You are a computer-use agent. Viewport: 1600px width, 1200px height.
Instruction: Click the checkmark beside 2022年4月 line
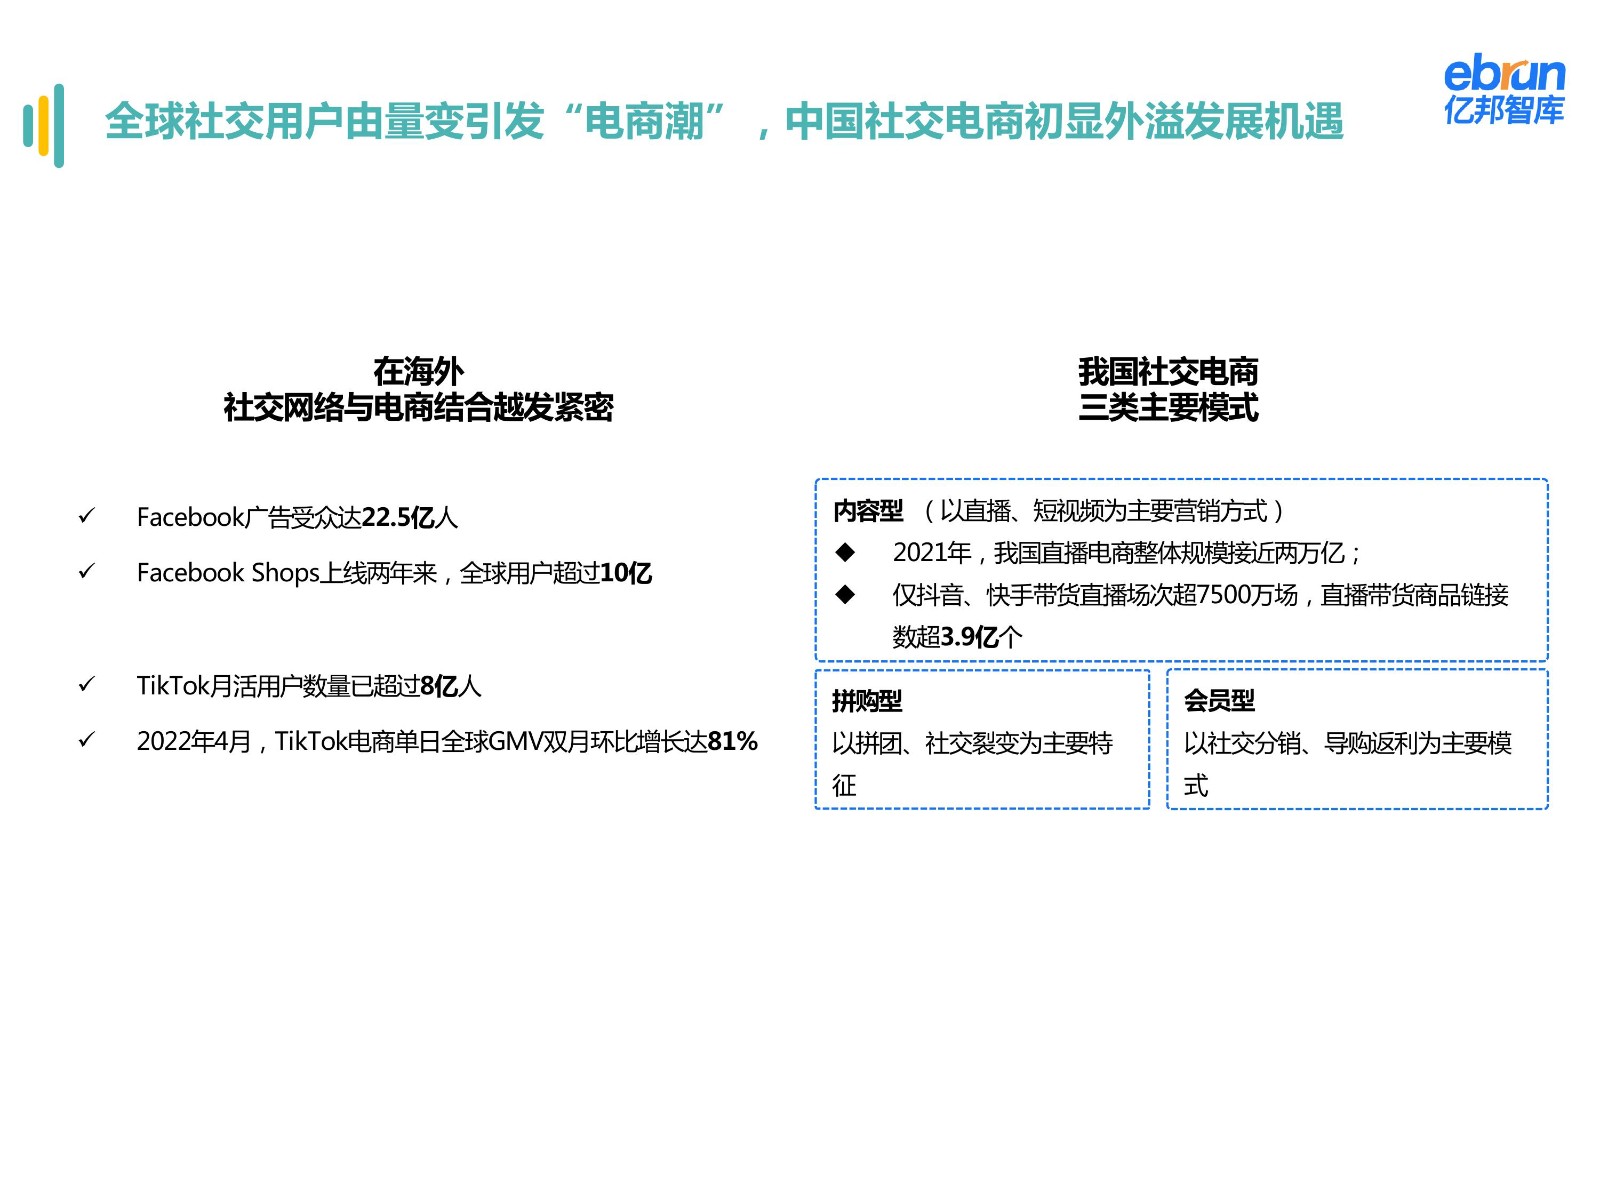pos(87,740)
